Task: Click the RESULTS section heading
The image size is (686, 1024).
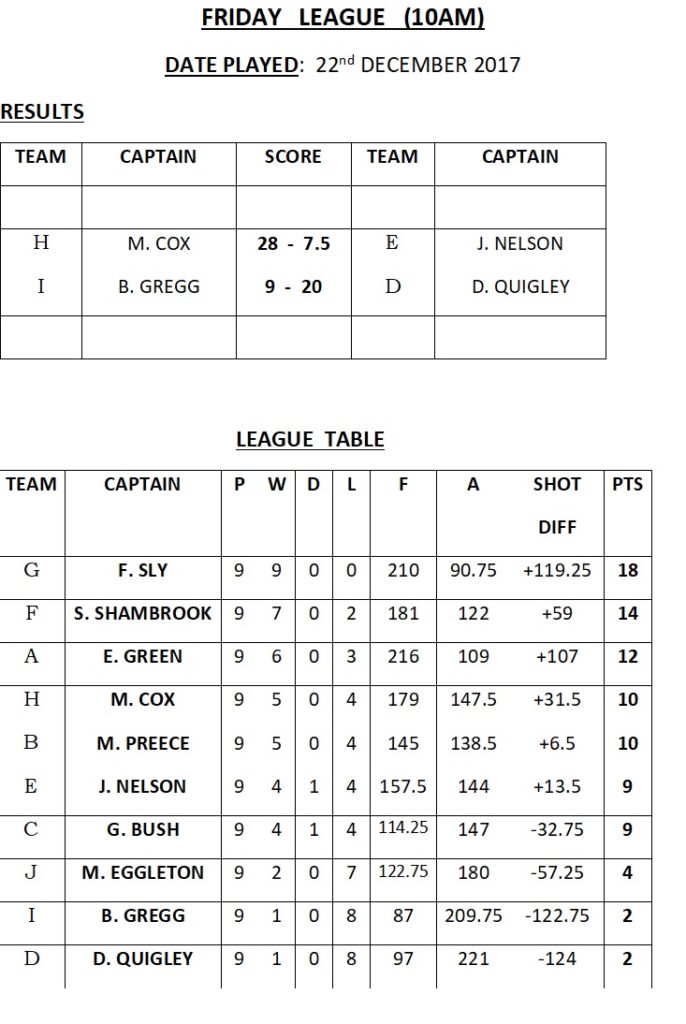Action: 42,112
